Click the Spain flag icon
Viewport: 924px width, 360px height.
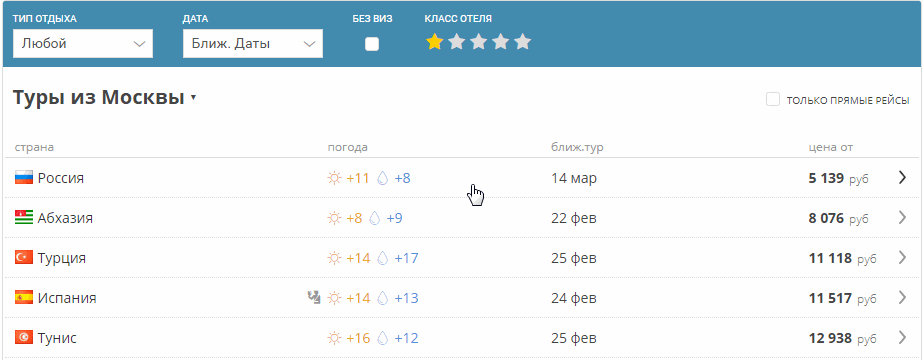tap(24, 298)
